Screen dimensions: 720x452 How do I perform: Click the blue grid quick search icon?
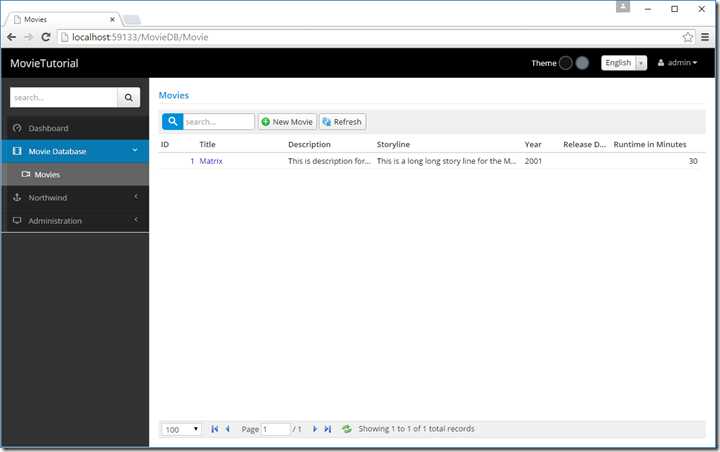click(x=173, y=122)
